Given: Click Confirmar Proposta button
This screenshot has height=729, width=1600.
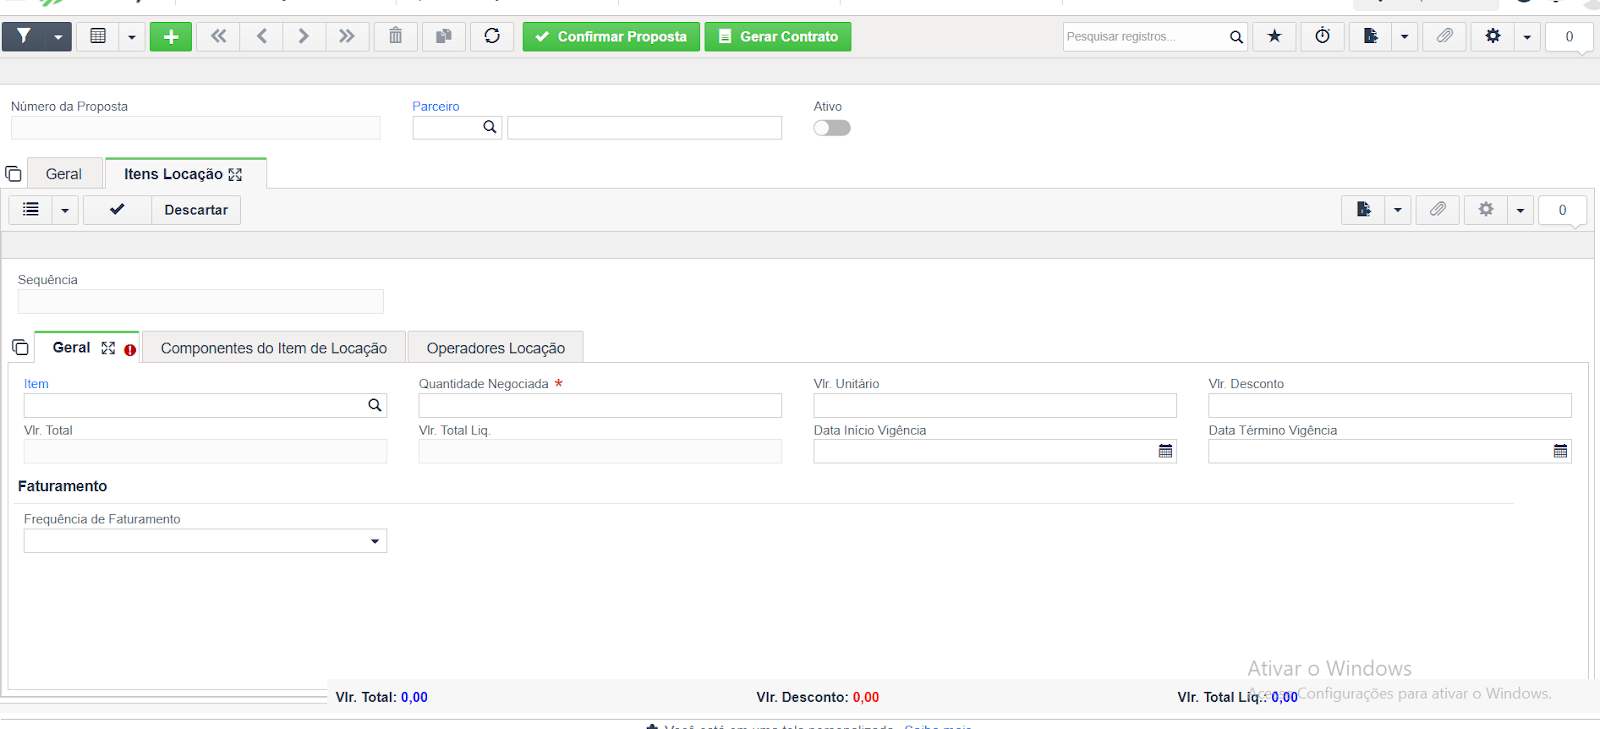Looking at the screenshot, I should [x=611, y=37].
